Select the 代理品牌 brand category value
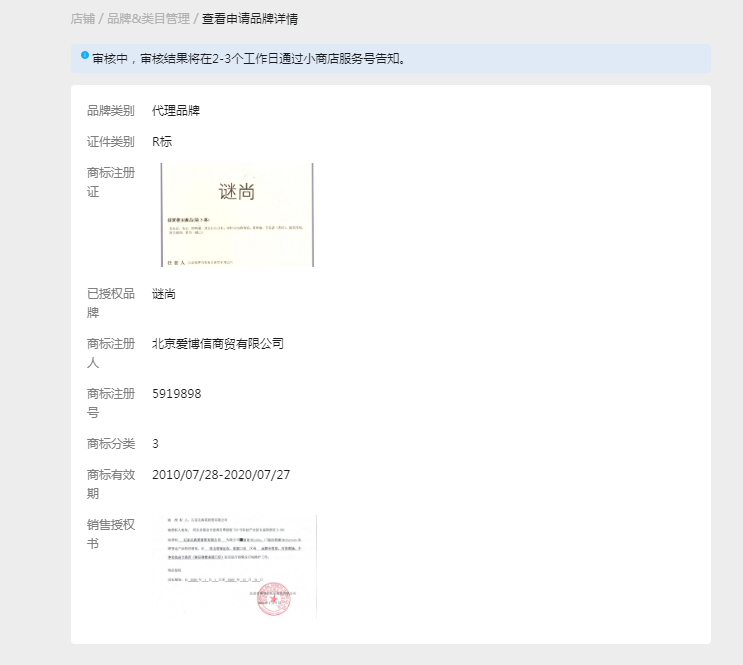Screen dimensions: 743x665 [x=176, y=110]
